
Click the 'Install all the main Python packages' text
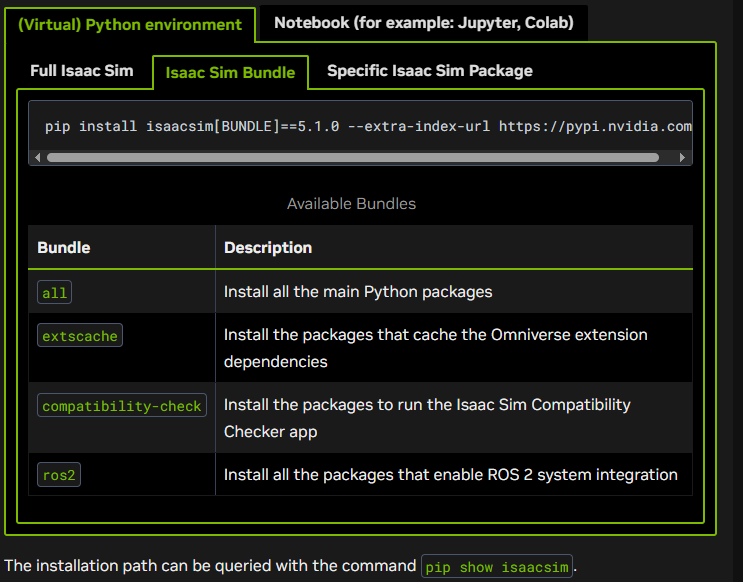(358, 292)
